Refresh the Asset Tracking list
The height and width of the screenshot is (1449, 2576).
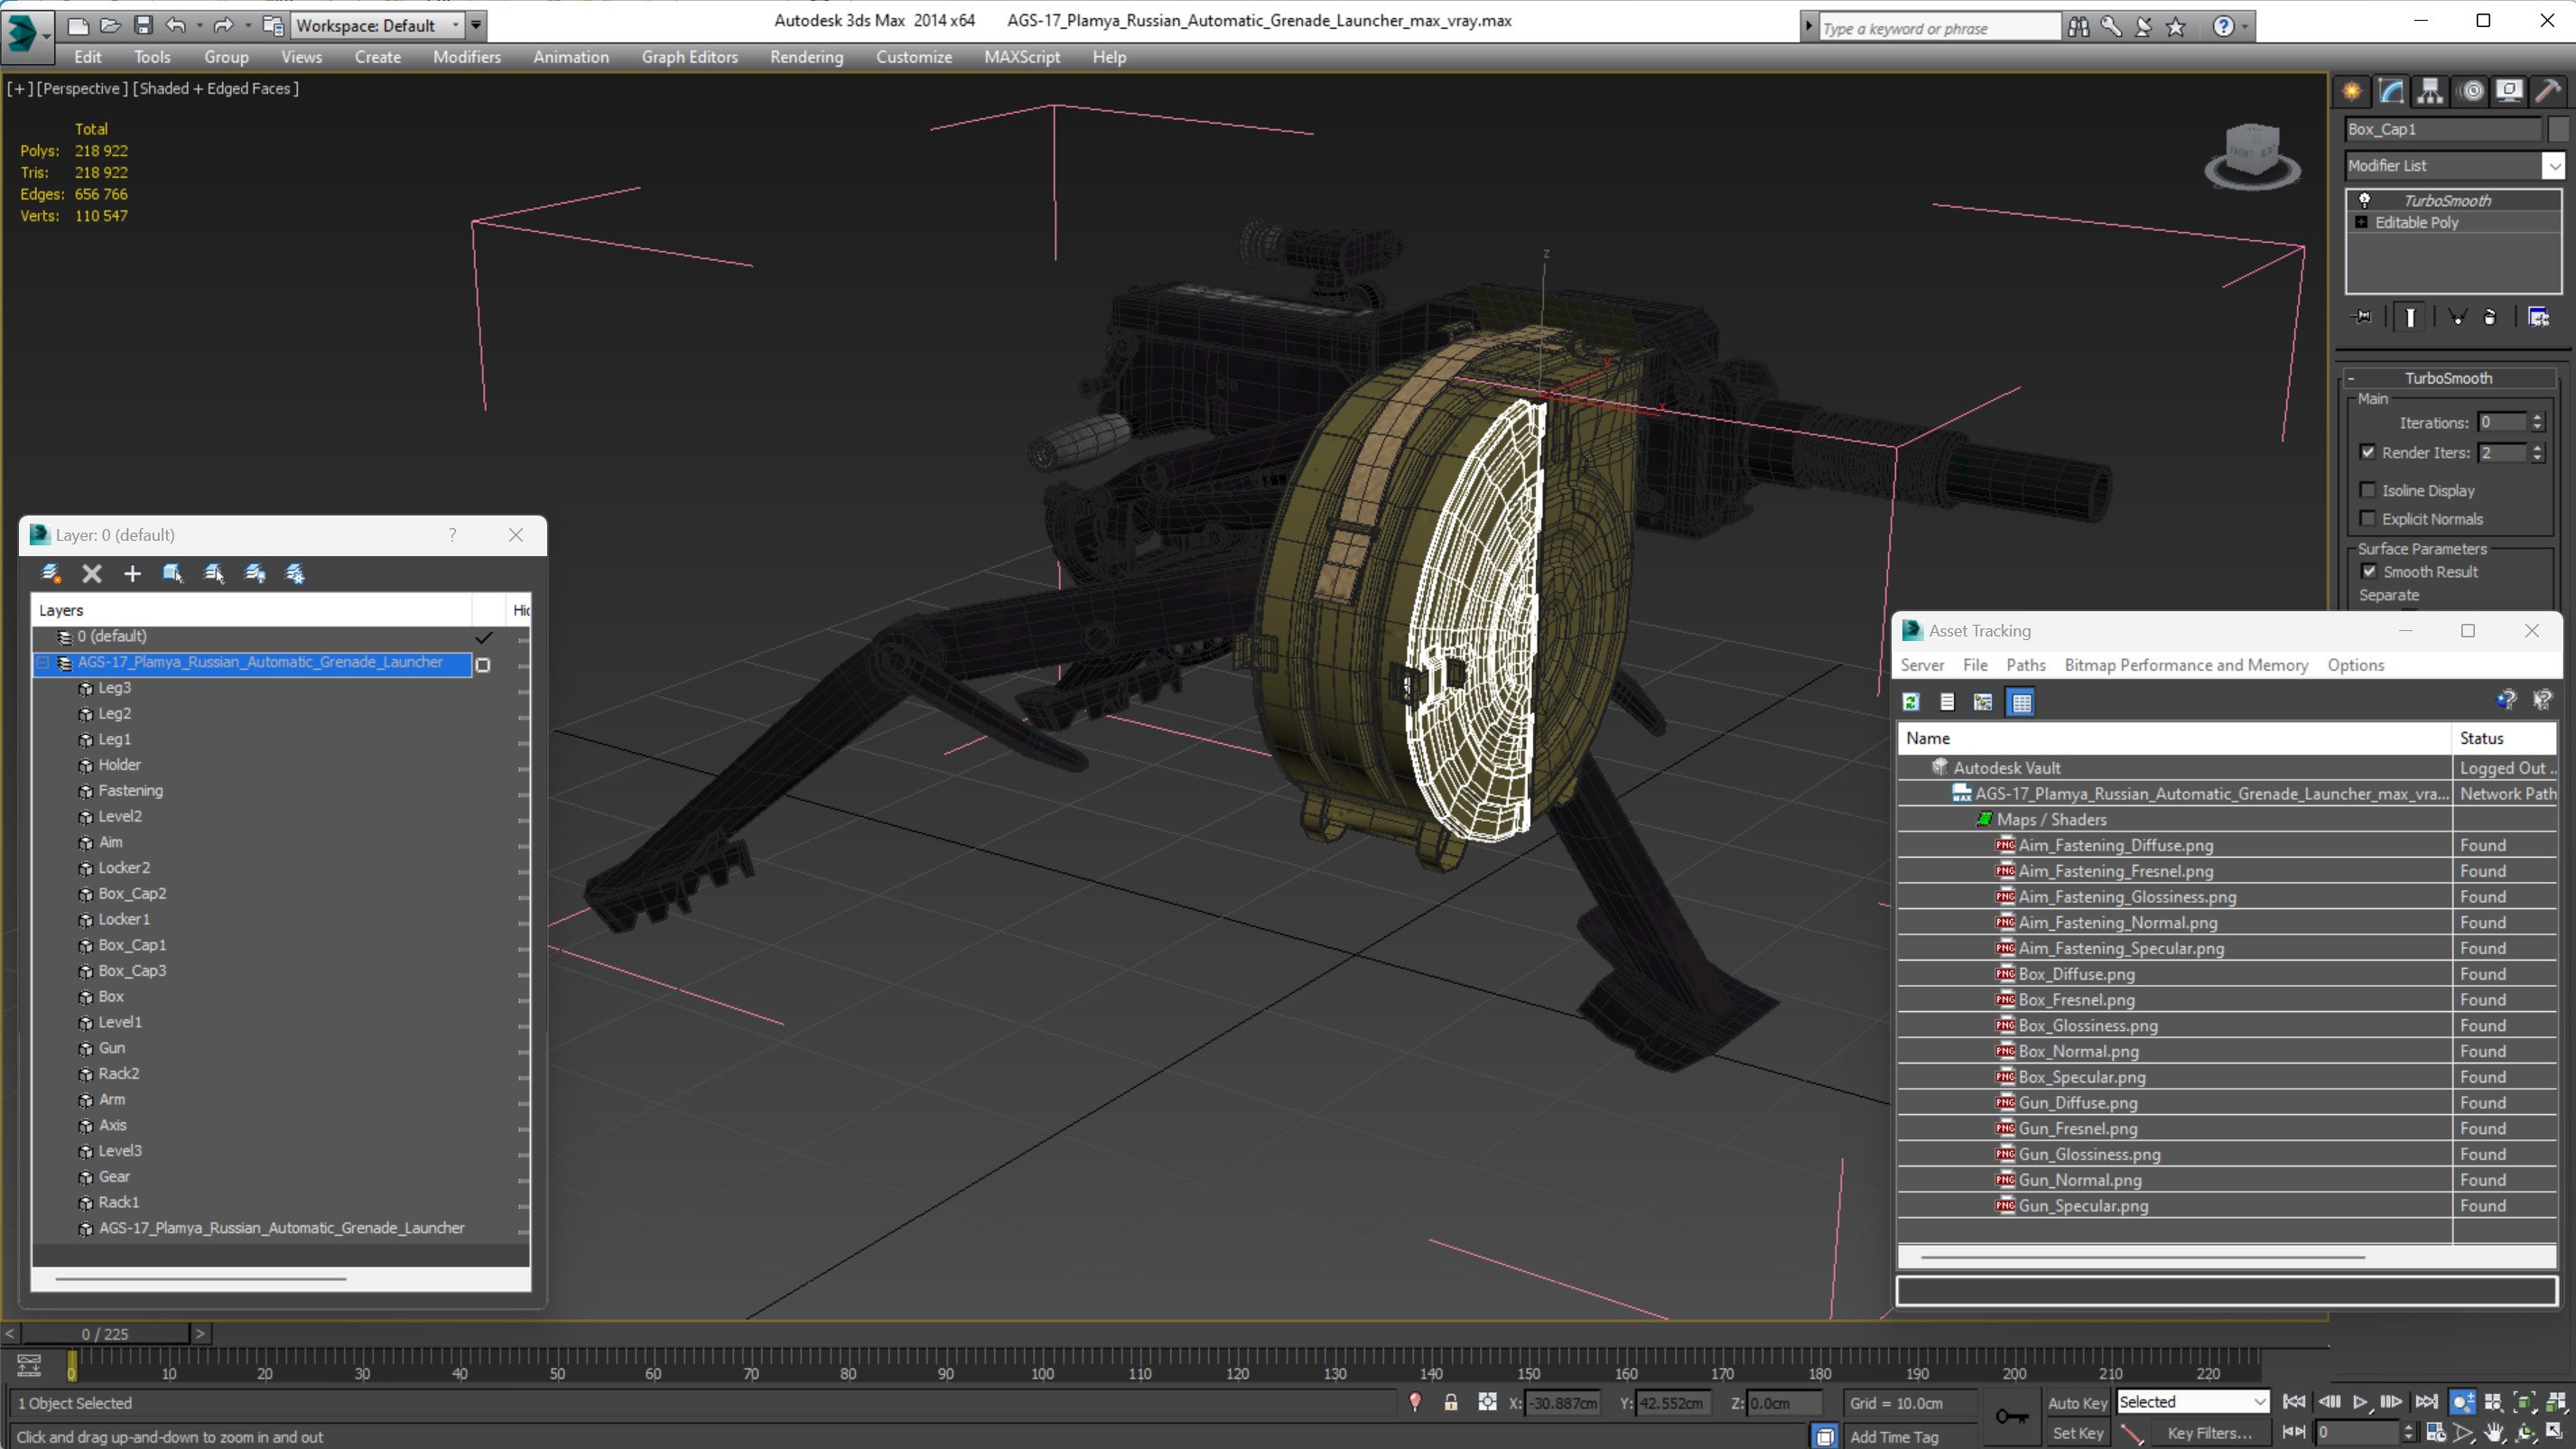tap(1911, 702)
